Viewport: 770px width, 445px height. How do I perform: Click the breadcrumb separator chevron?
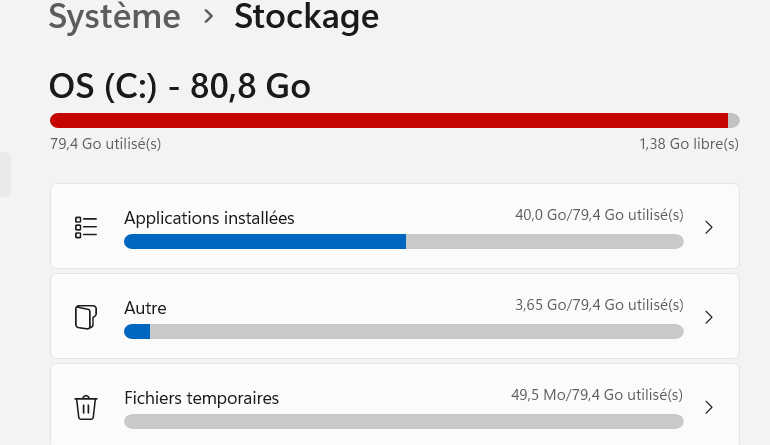click(208, 18)
